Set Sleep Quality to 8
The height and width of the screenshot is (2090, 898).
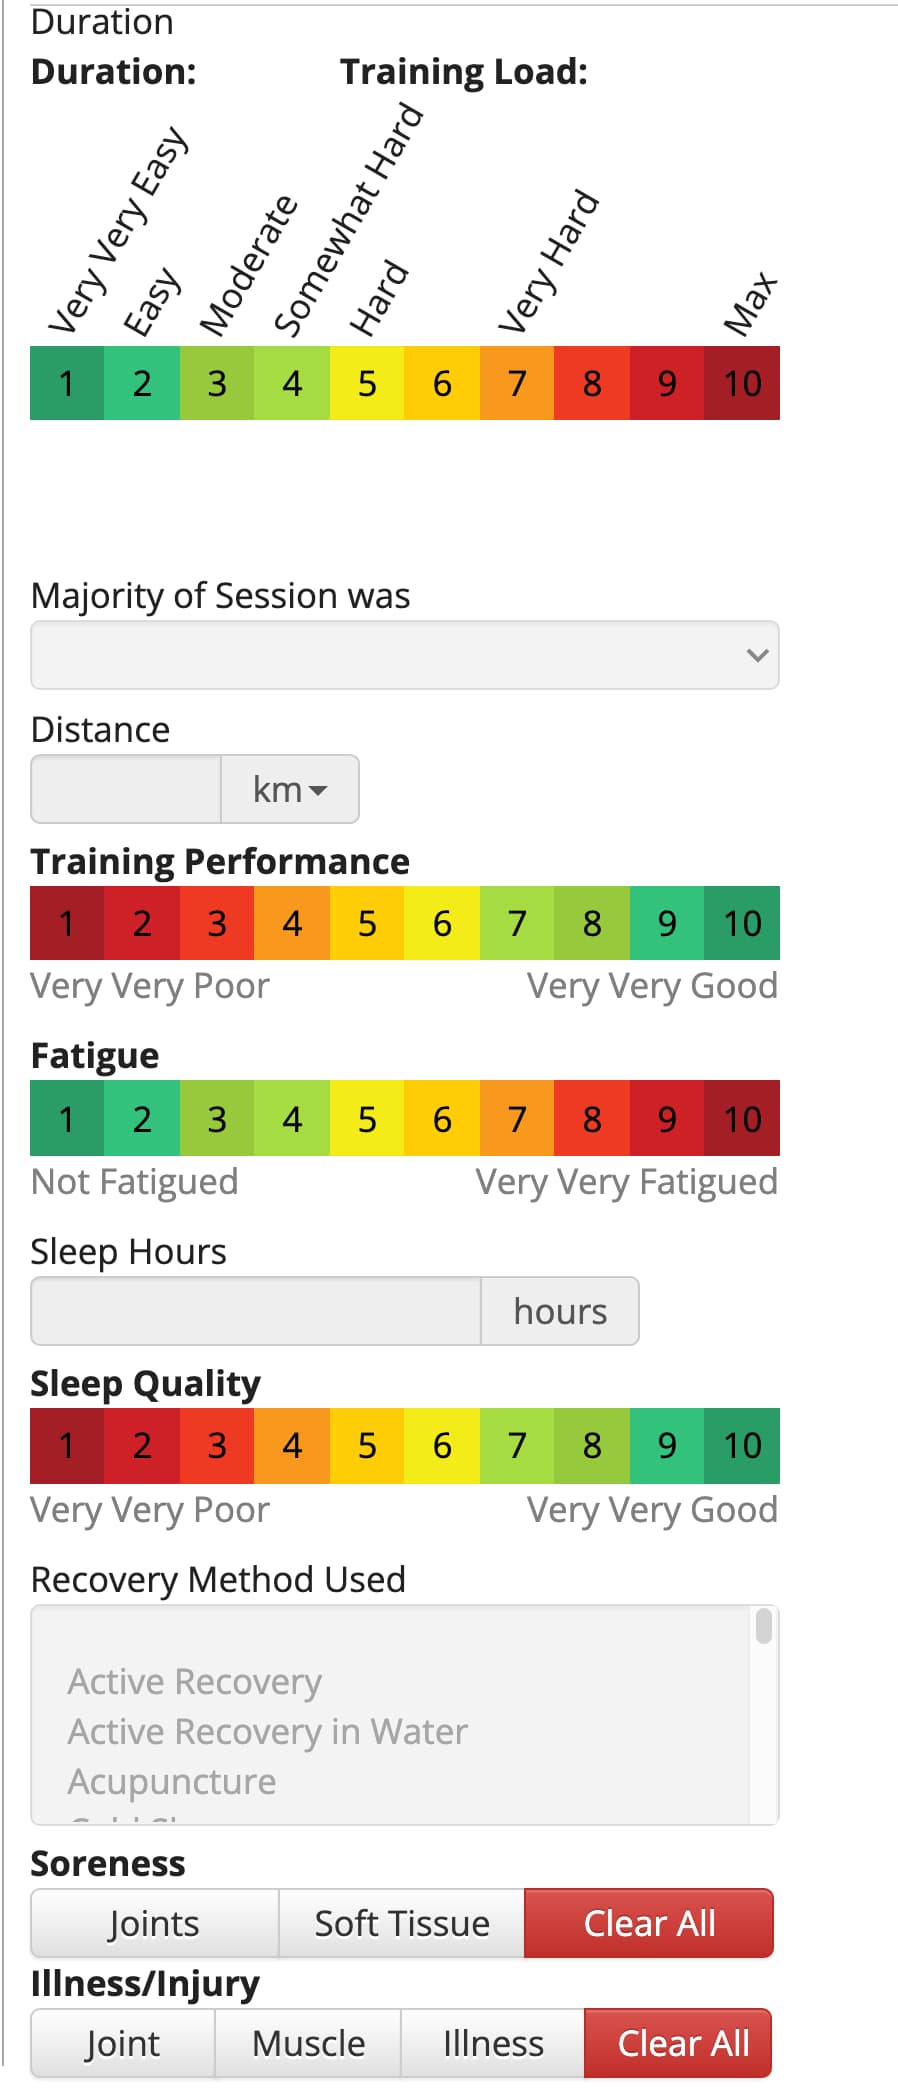[592, 1446]
